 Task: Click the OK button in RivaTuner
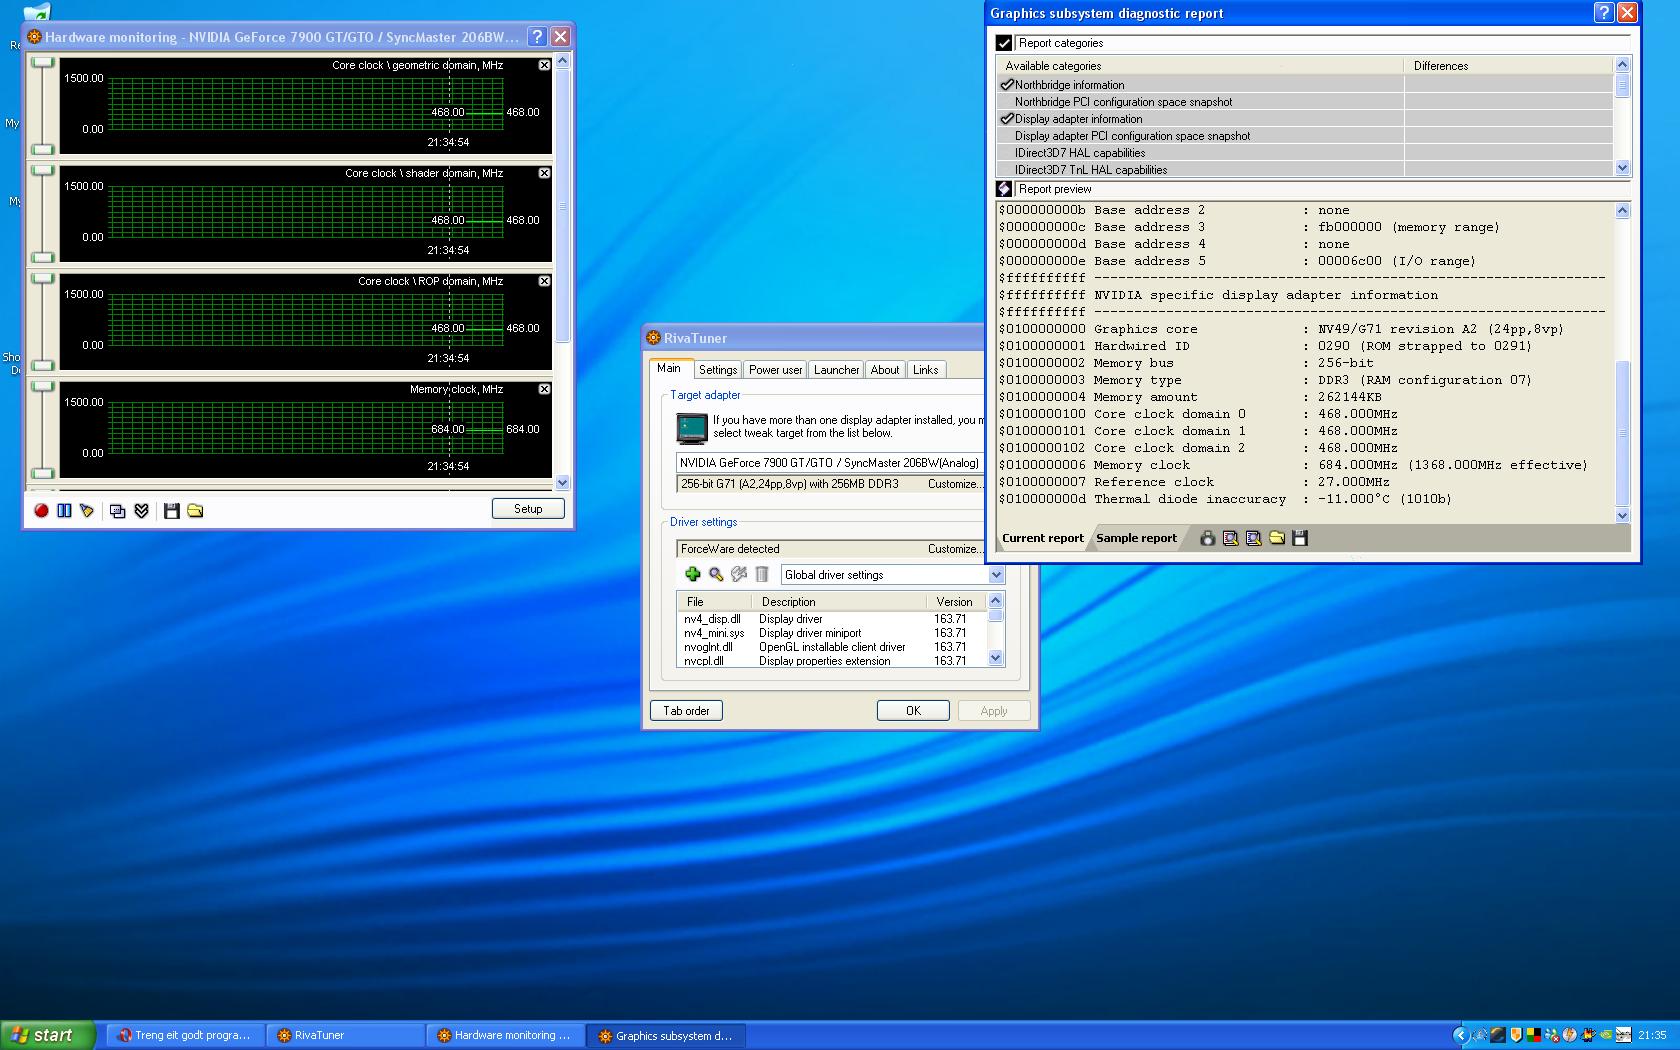[913, 711]
